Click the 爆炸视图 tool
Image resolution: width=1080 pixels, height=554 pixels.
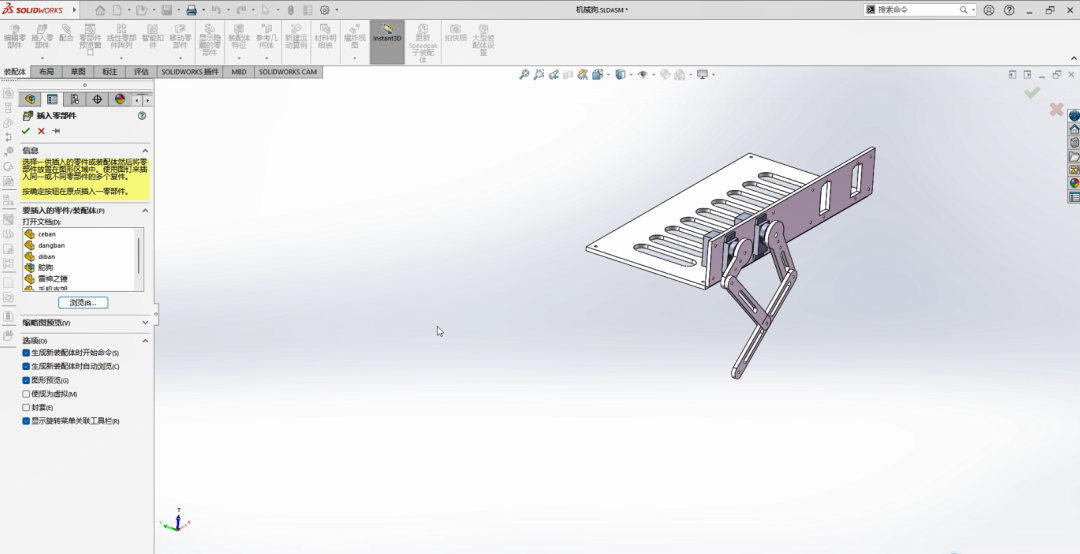tap(355, 37)
